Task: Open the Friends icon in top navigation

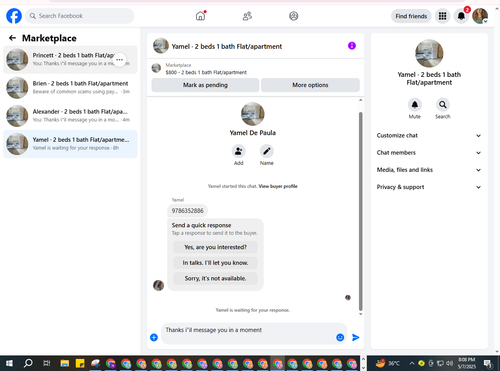Action: pos(247,16)
